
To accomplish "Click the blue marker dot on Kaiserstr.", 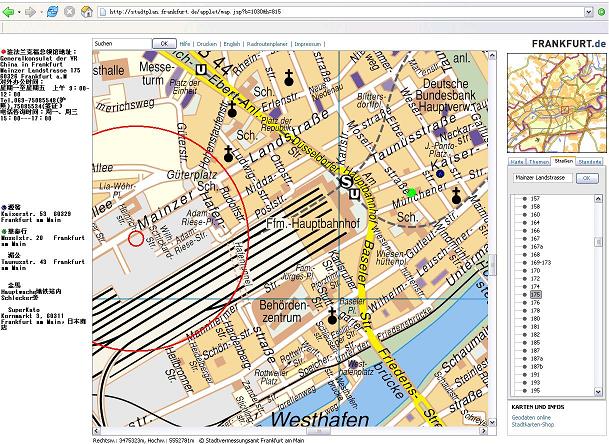I will [440, 174].
